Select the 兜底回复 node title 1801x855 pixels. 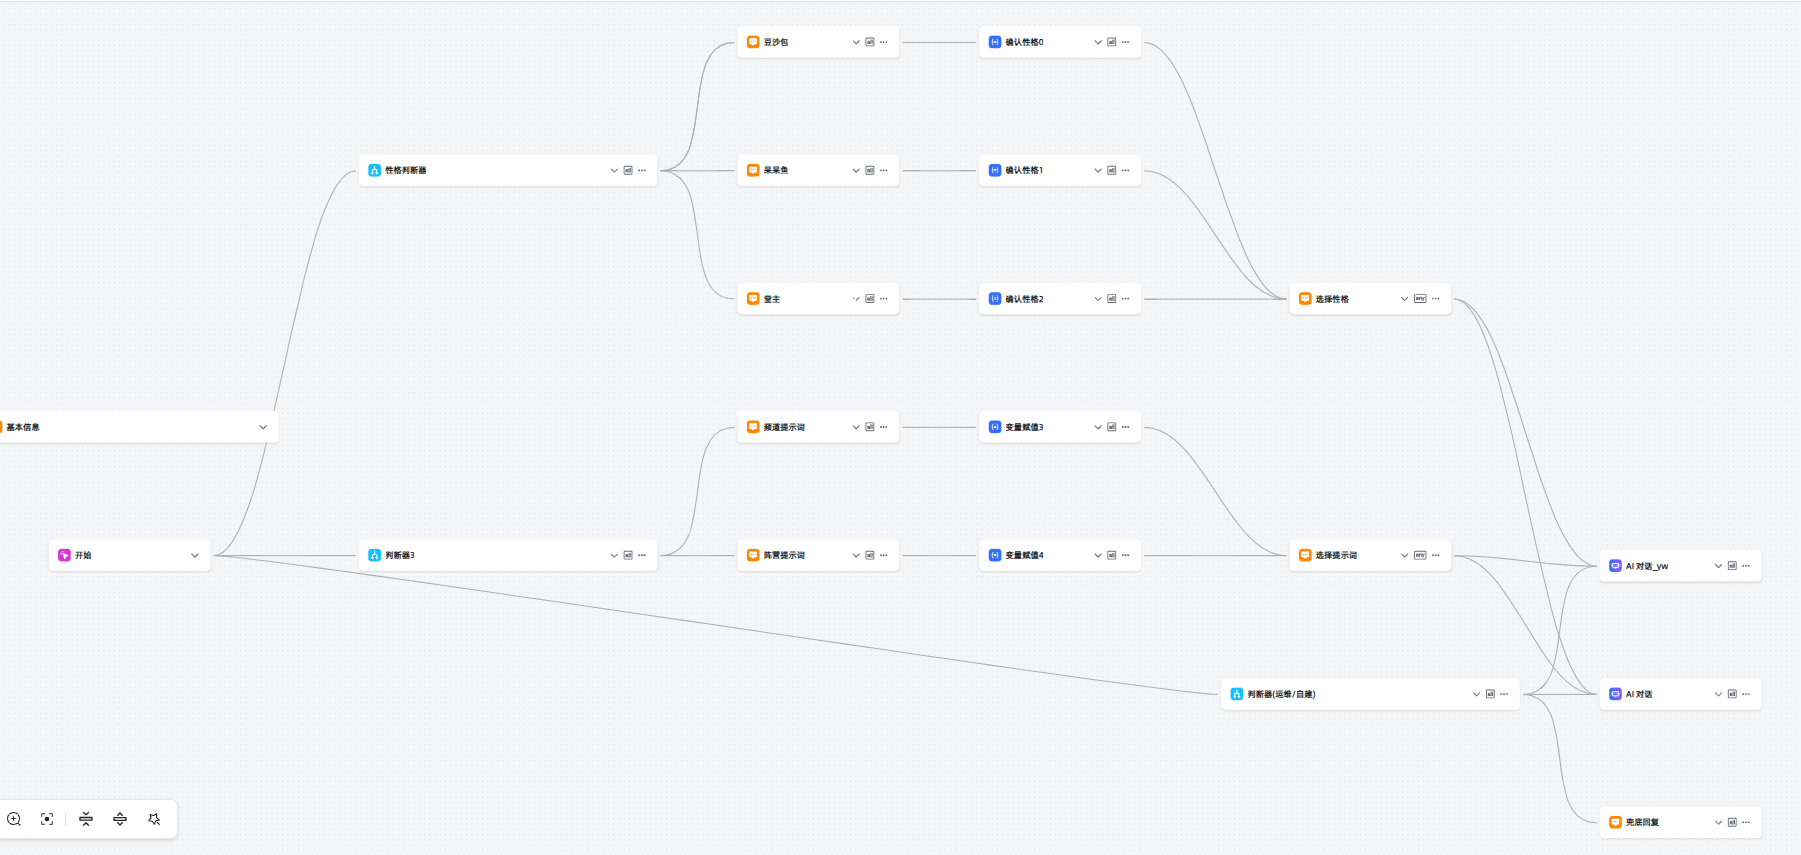(x=1642, y=822)
